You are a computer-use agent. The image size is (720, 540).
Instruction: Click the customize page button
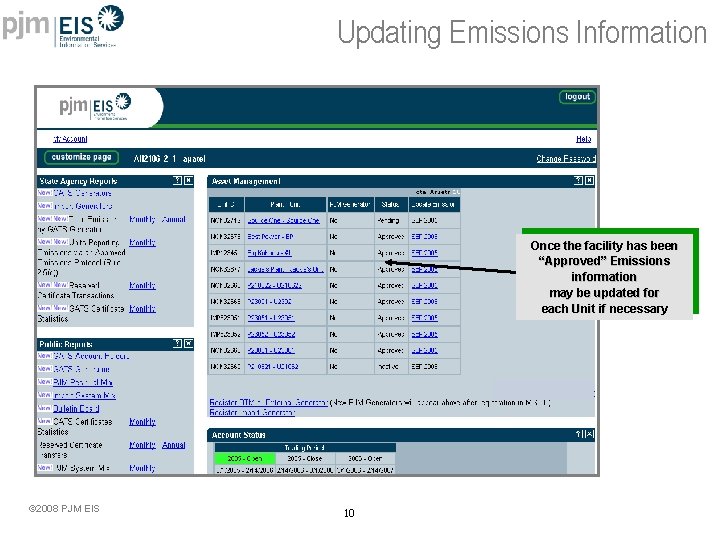pos(81,158)
